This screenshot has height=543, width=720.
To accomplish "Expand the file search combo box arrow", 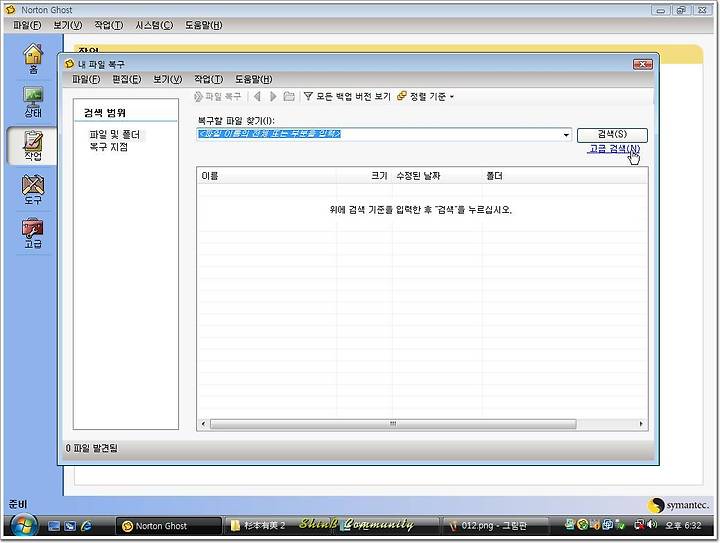I will pos(566,134).
